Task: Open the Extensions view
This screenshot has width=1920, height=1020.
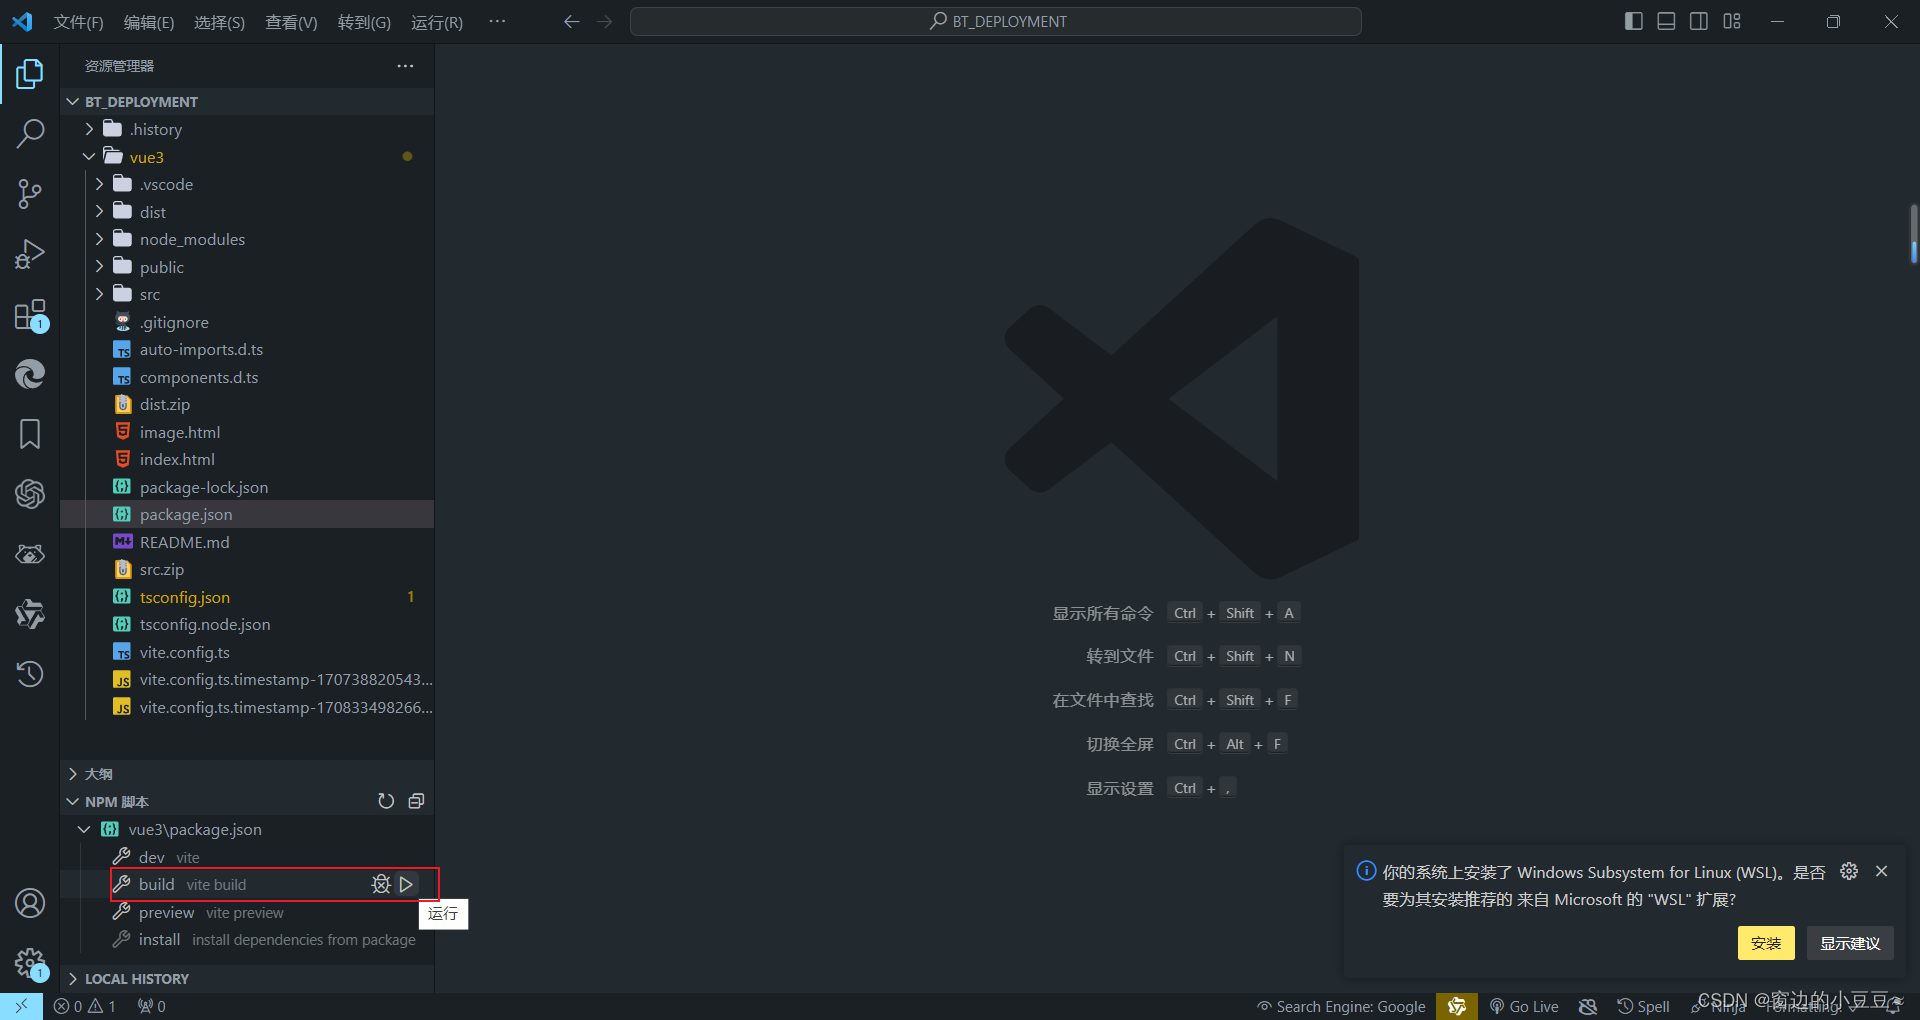Action: pos(30,315)
